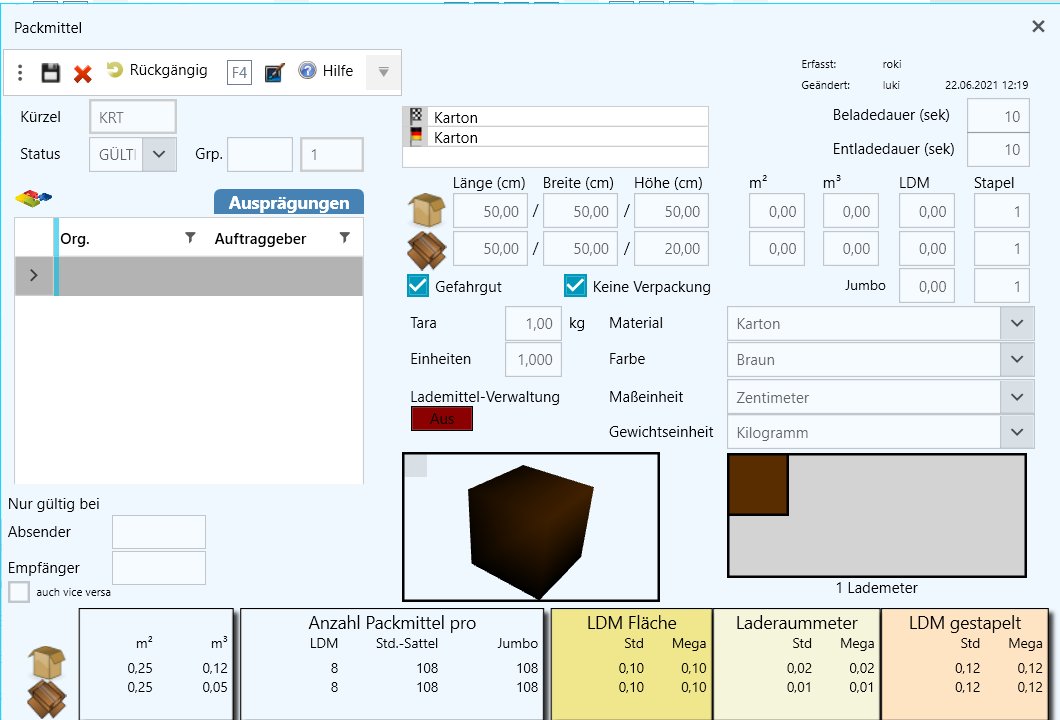The height and width of the screenshot is (720, 1060).
Task: Click the F4 toolbar button
Action: [239, 72]
